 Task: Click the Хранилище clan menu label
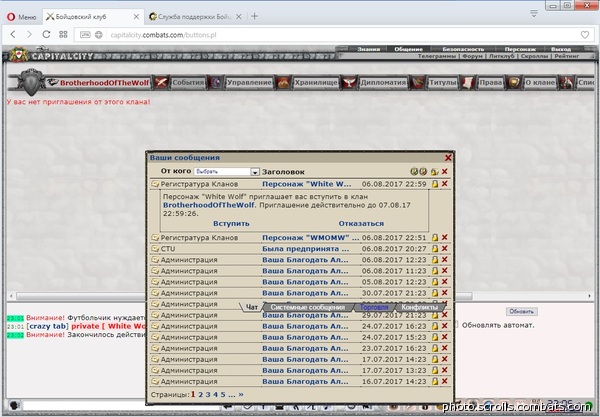(x=316, y=82)
